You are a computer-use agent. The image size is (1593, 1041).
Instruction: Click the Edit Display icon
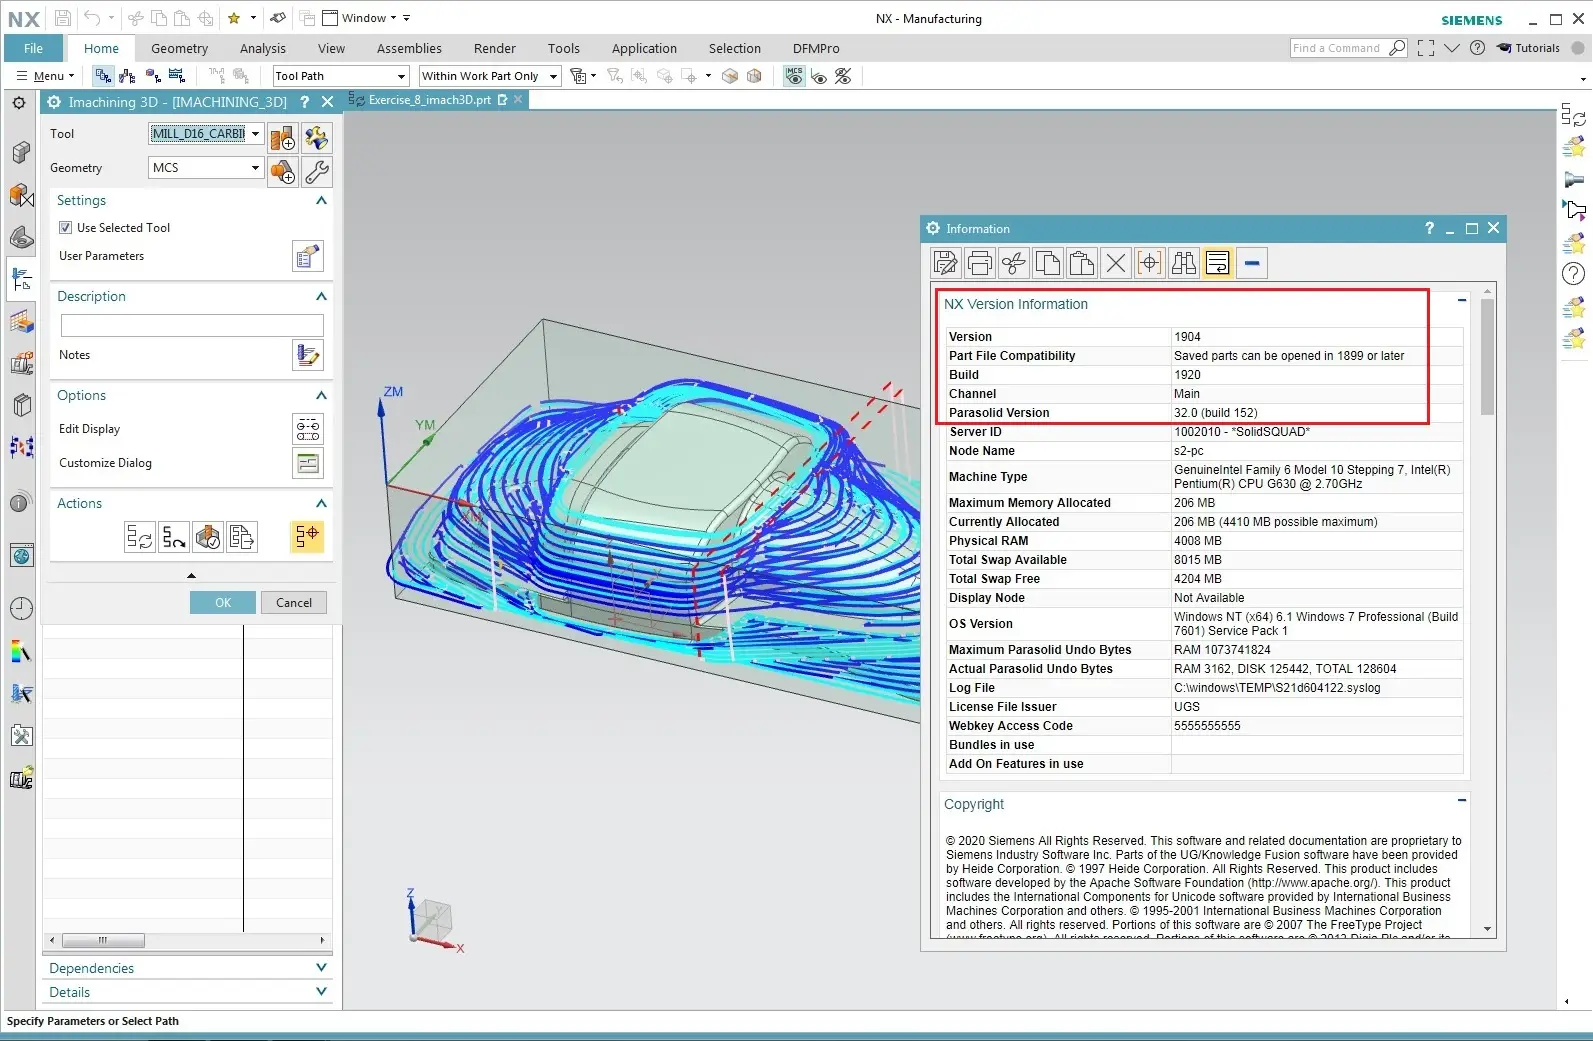click(x=308, y=429)
